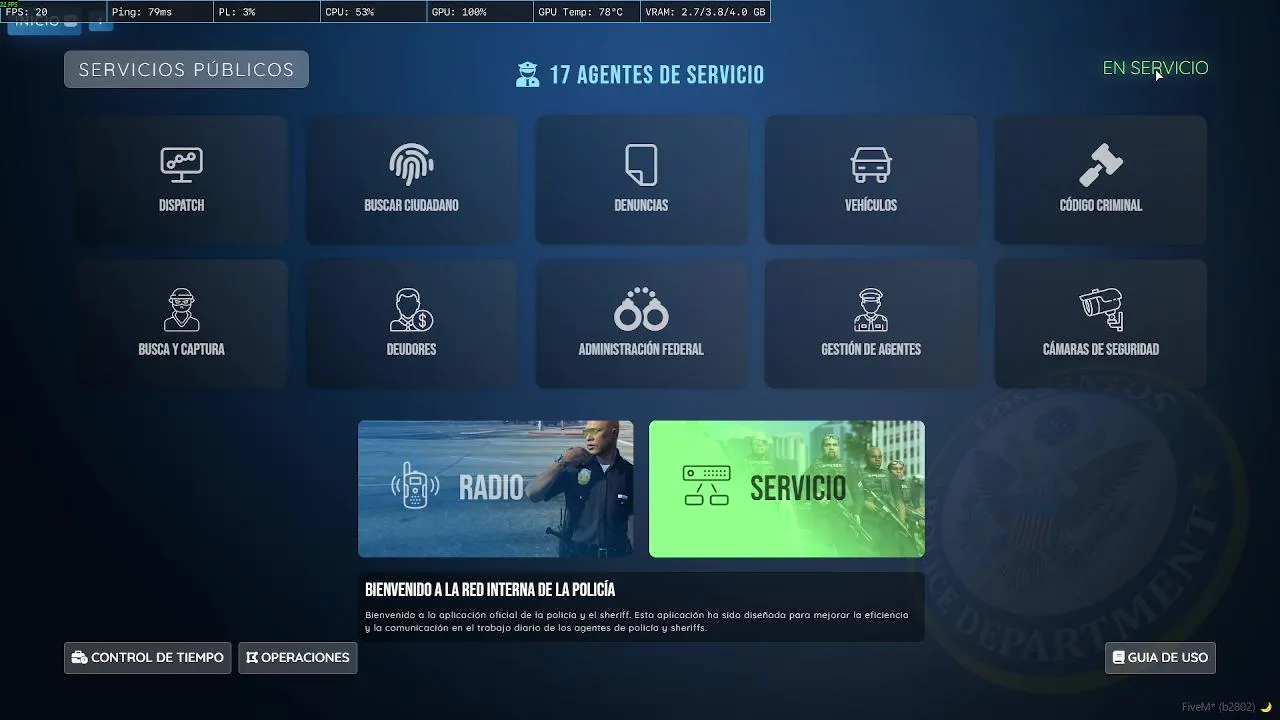Open Gestión de Agentes tile

click(871, 324)
